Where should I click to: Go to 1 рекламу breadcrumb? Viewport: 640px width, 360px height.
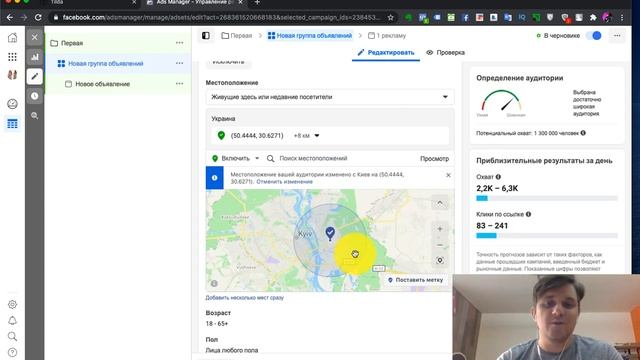coord(387,36)
